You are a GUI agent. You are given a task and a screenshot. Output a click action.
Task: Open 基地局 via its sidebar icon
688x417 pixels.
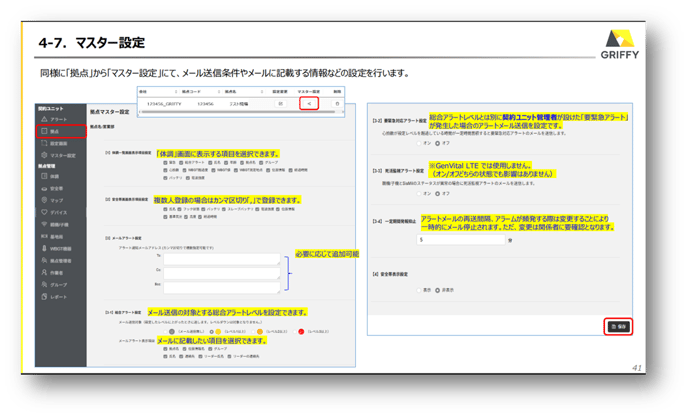(x=44, y=236)
